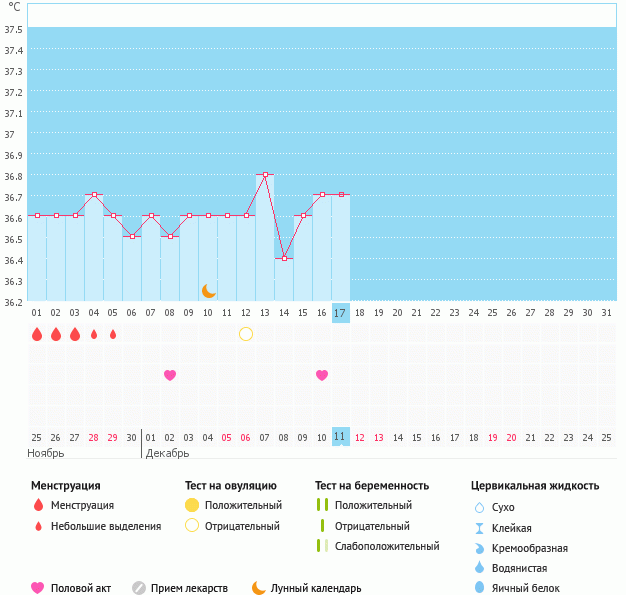Click the small spotting drop on cycle day 05
Screen dimensions: 626x595
click(113, 334)
